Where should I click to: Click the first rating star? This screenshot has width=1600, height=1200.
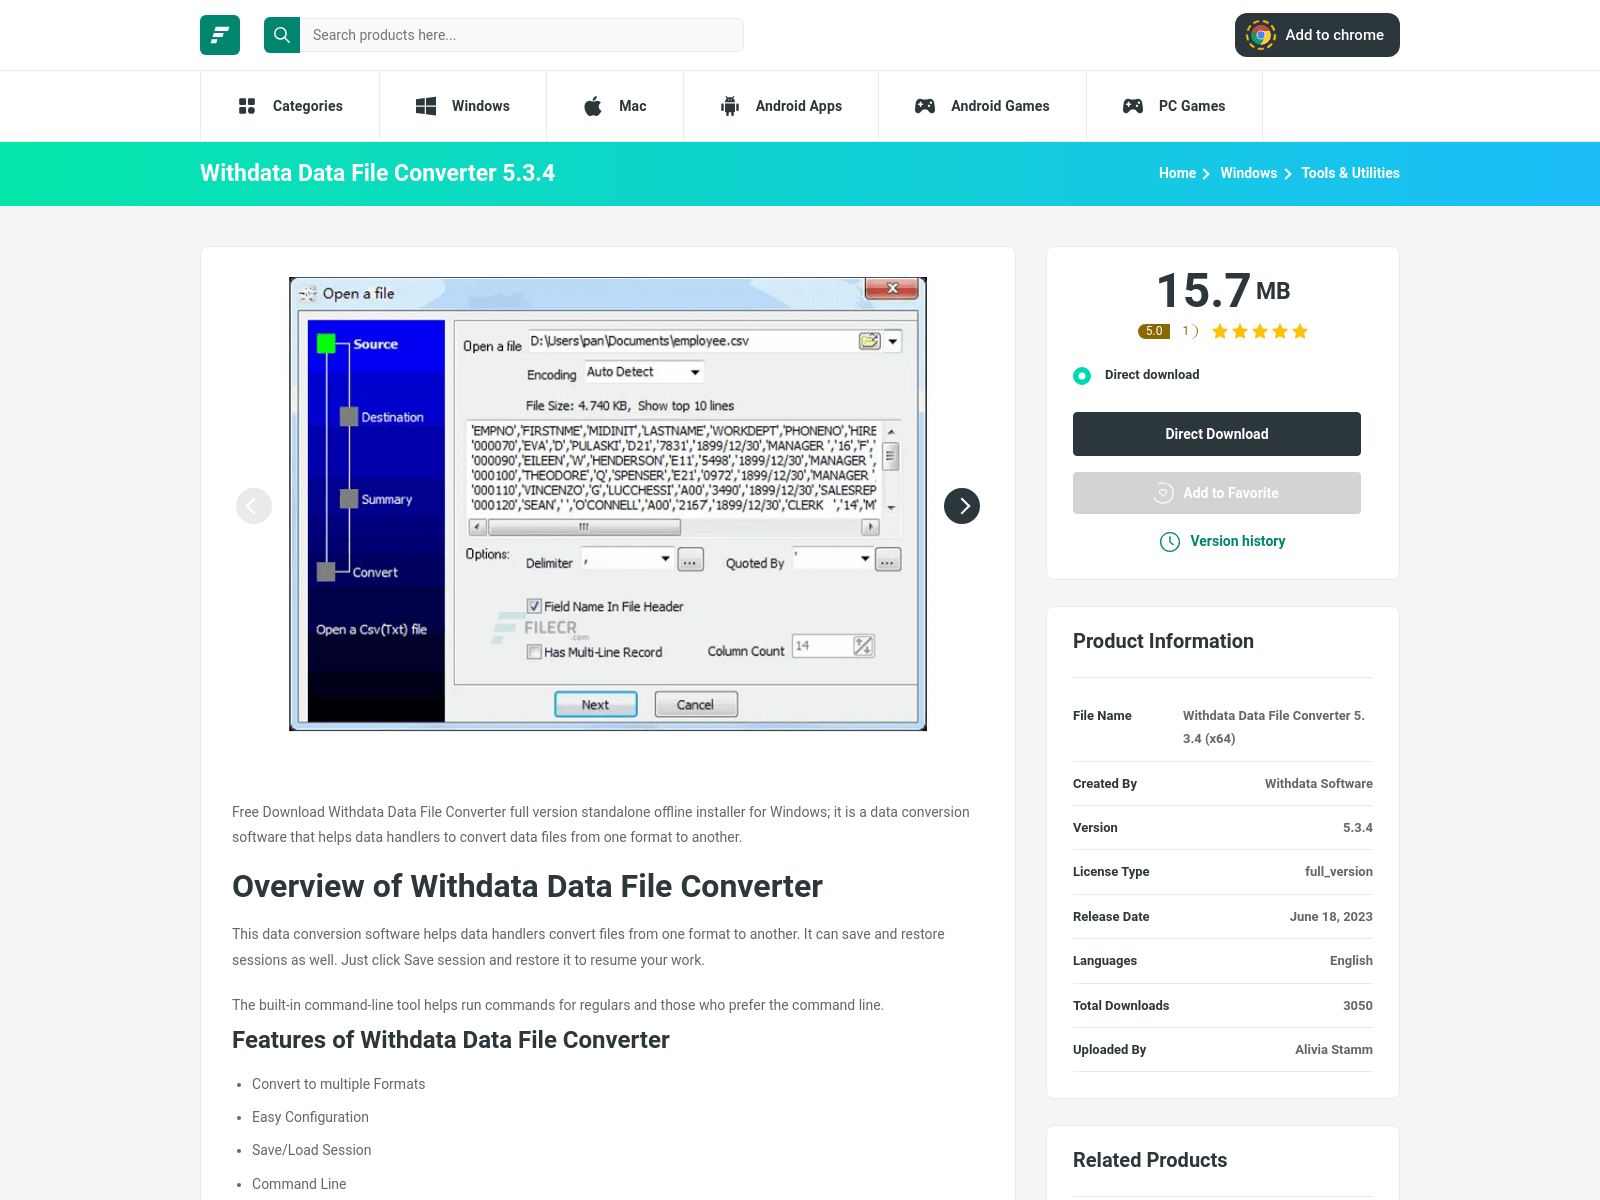(x=1220, y=331)
